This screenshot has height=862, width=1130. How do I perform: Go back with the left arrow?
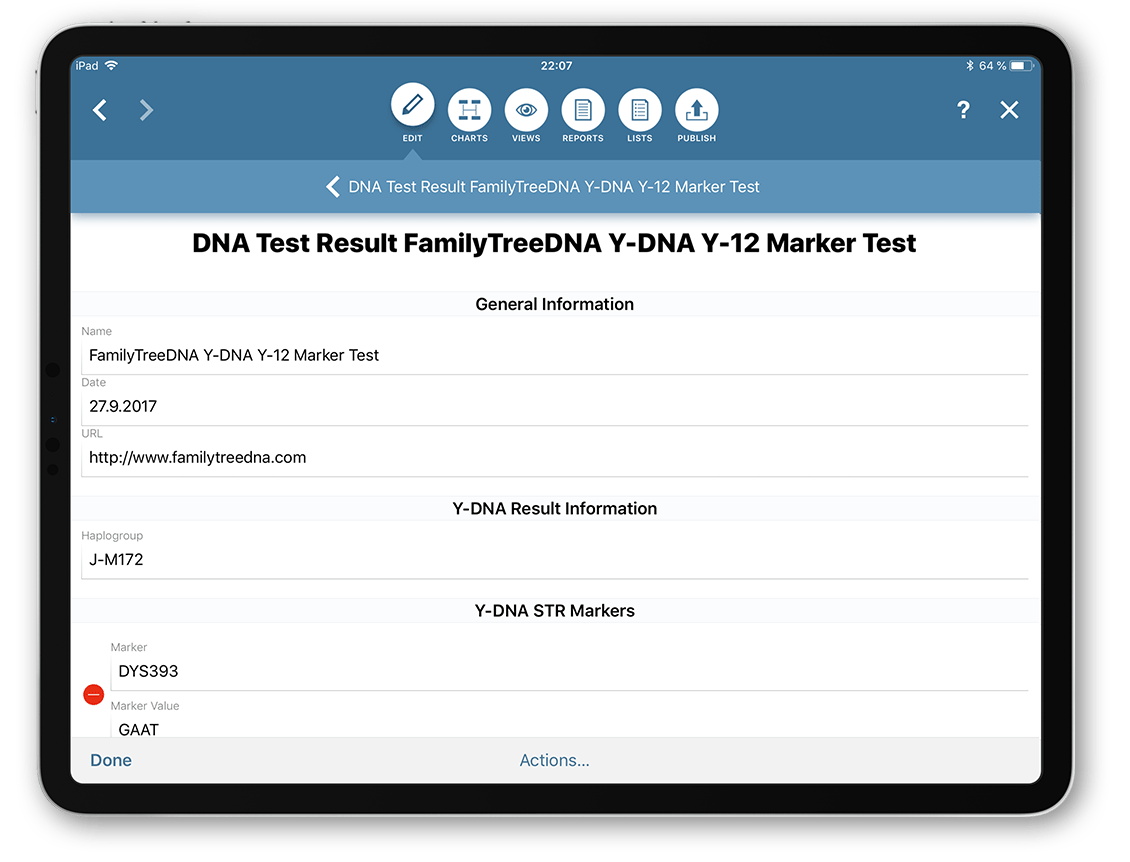(100, 110)
